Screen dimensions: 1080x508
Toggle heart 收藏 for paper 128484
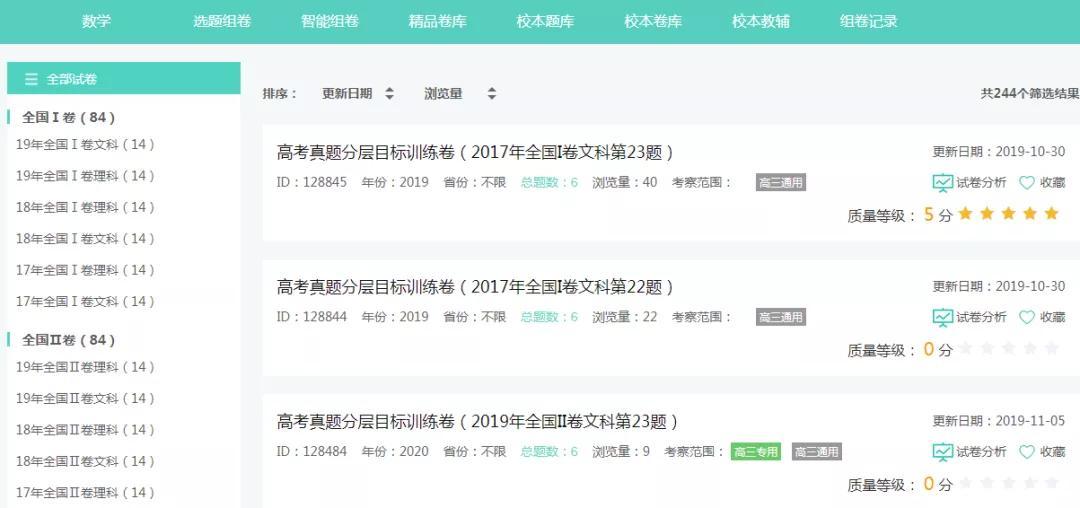click(x=1026, y=452)
